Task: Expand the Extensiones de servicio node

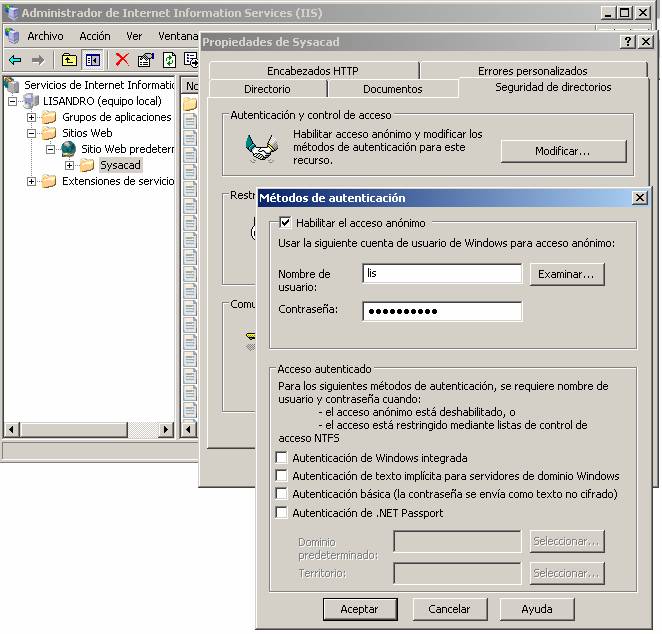Action: click(31, 182)
